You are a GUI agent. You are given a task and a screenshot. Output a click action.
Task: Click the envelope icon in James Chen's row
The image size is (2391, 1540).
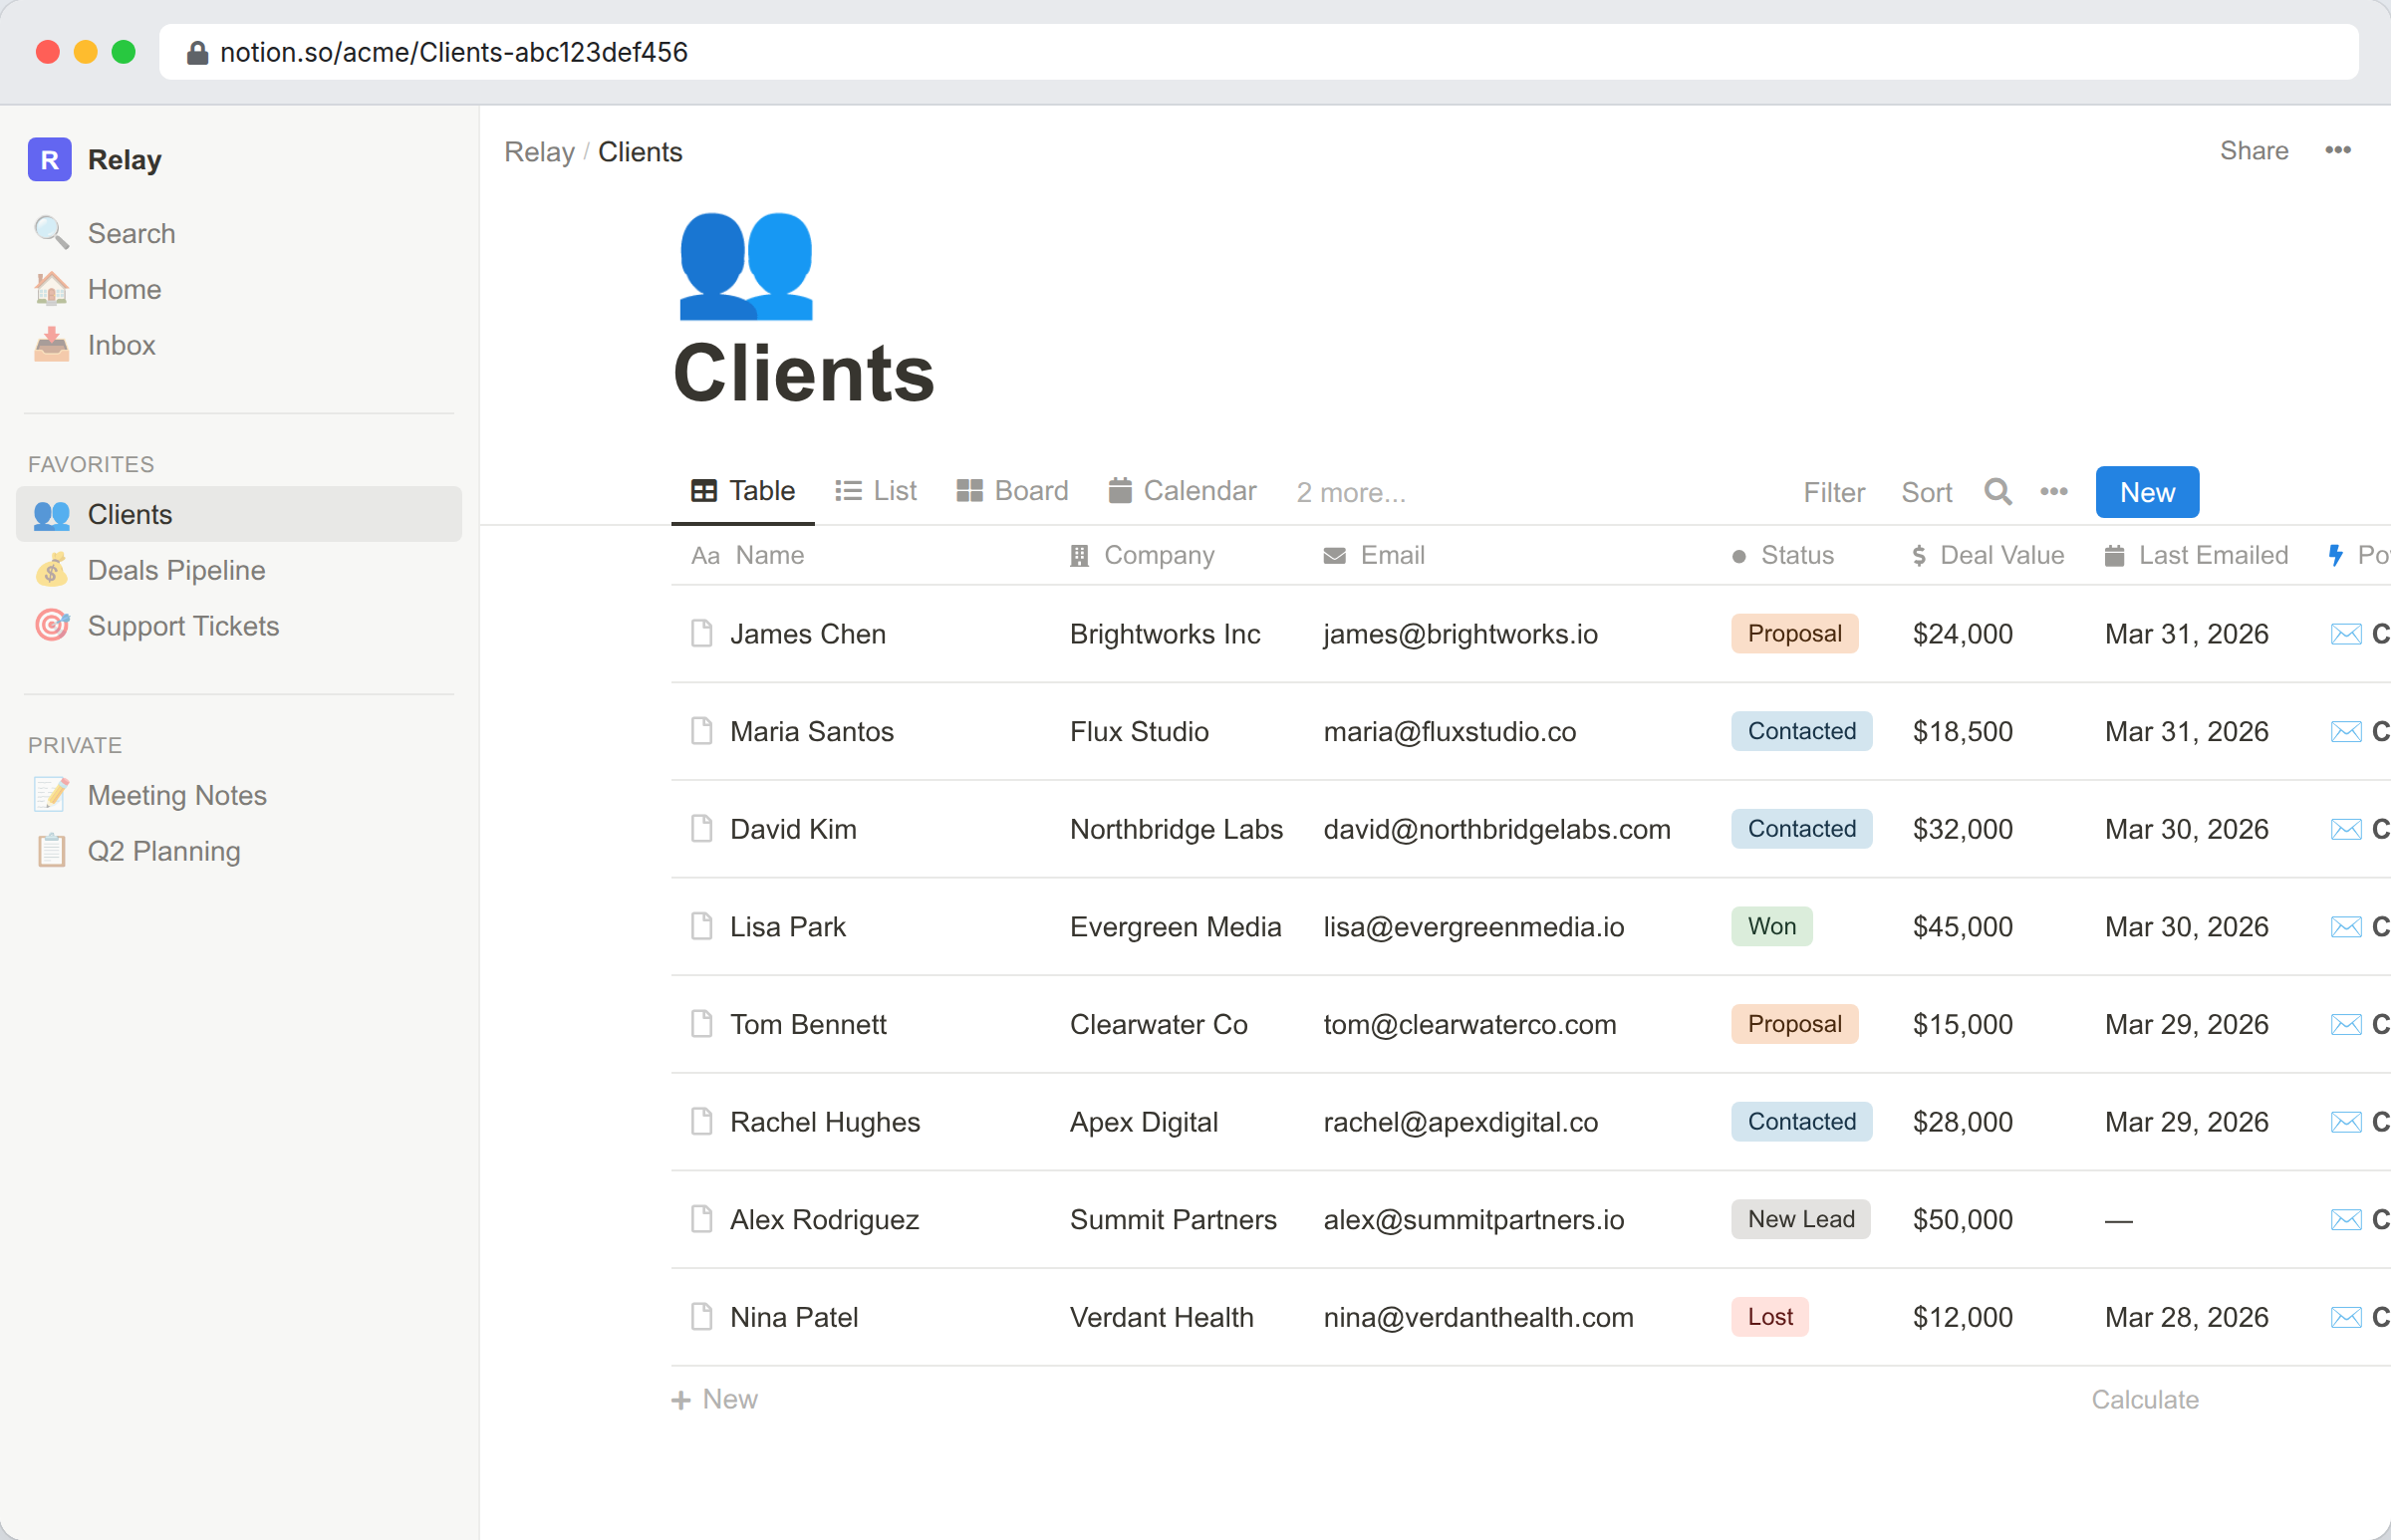pos(2347,633)
